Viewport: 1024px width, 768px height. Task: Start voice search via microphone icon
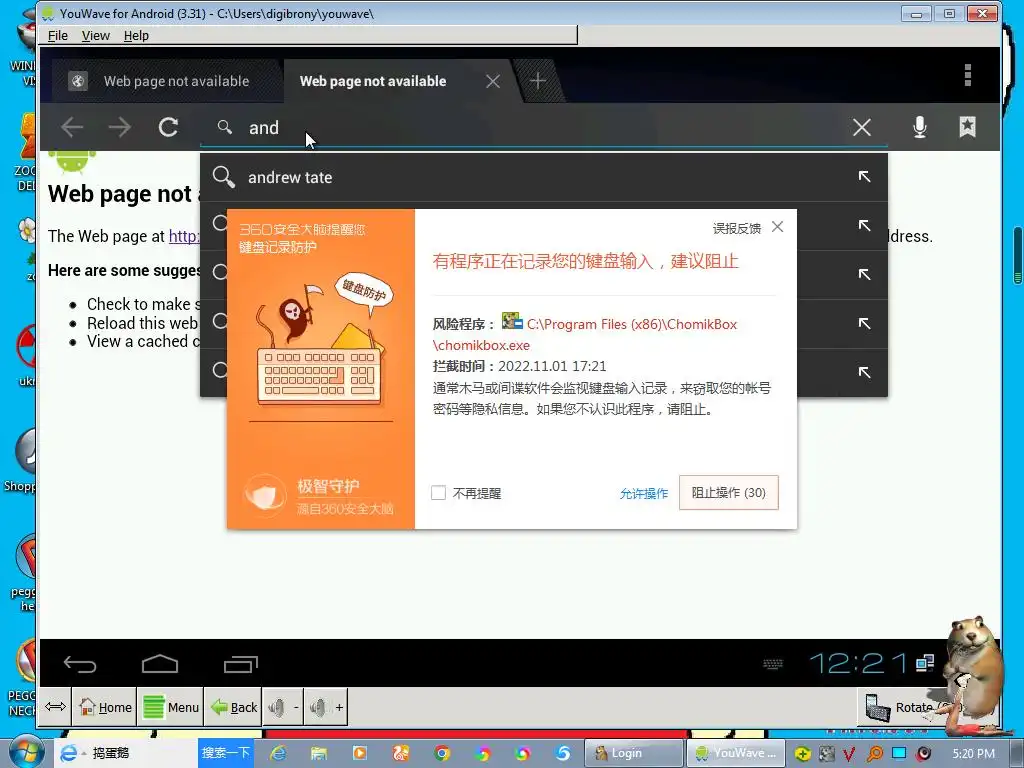(920, 127)
